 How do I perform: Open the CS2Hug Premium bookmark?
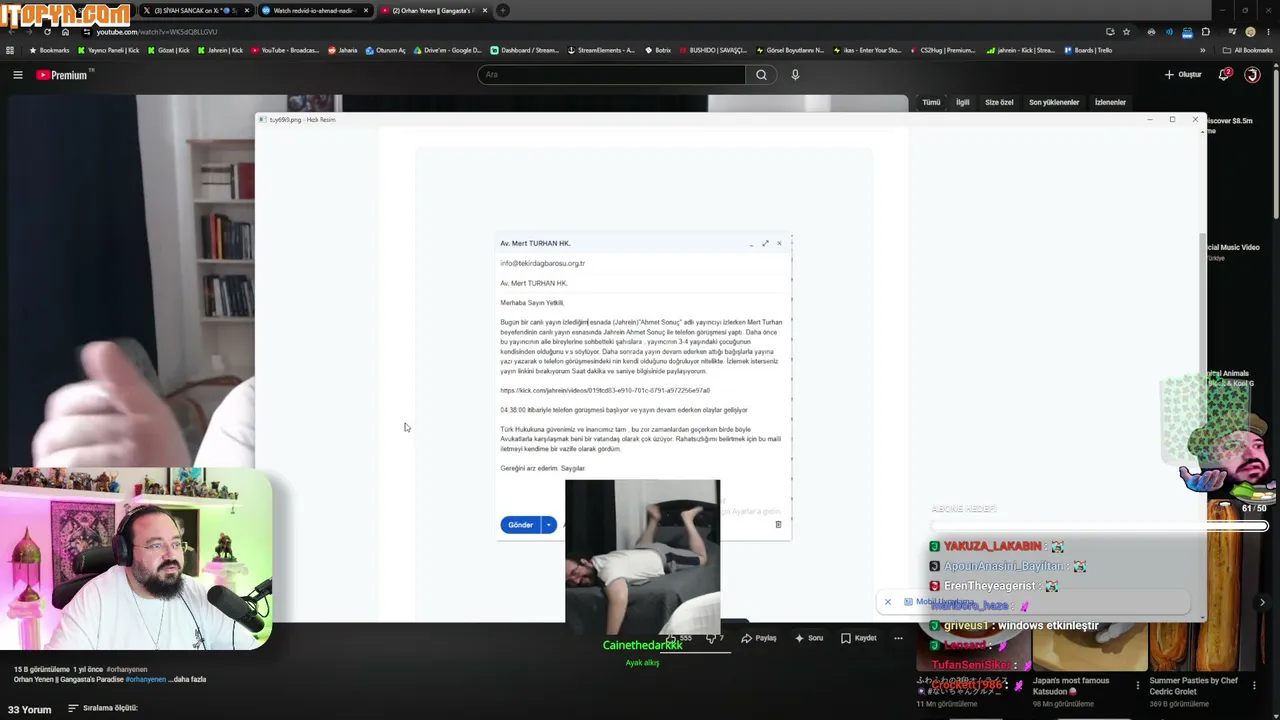[942, 50]
